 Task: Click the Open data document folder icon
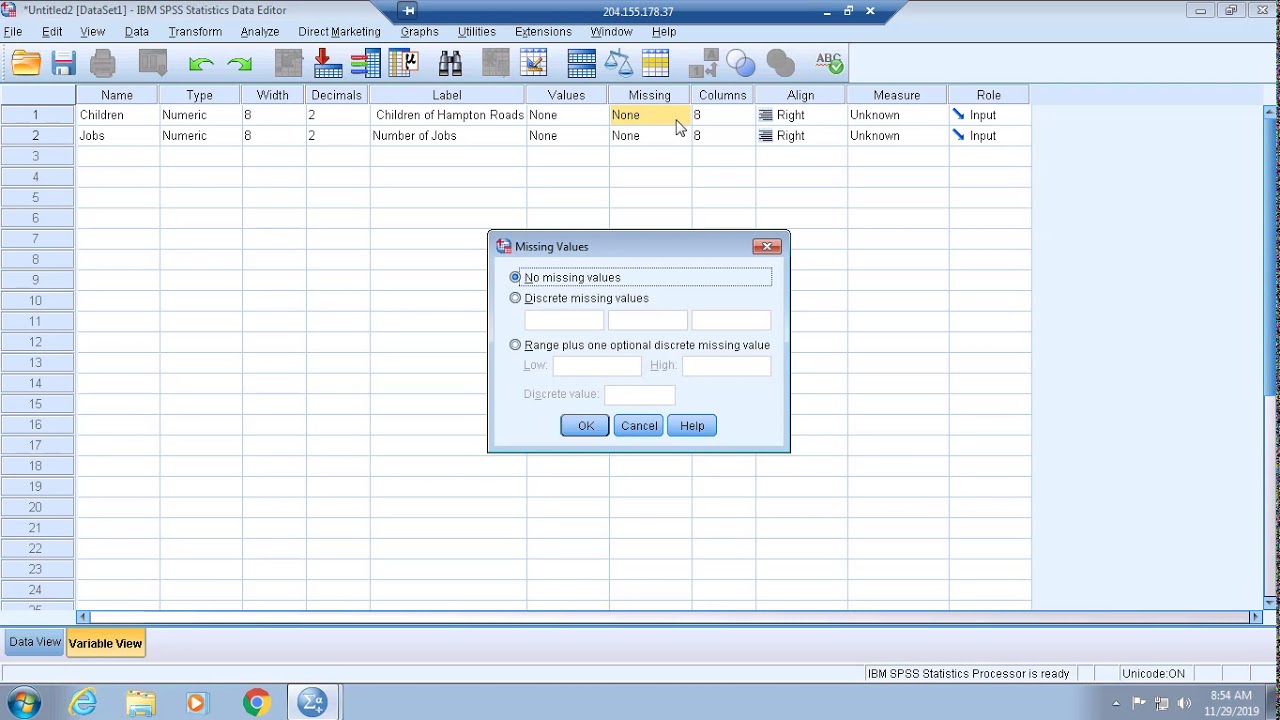tap(26, 64)
